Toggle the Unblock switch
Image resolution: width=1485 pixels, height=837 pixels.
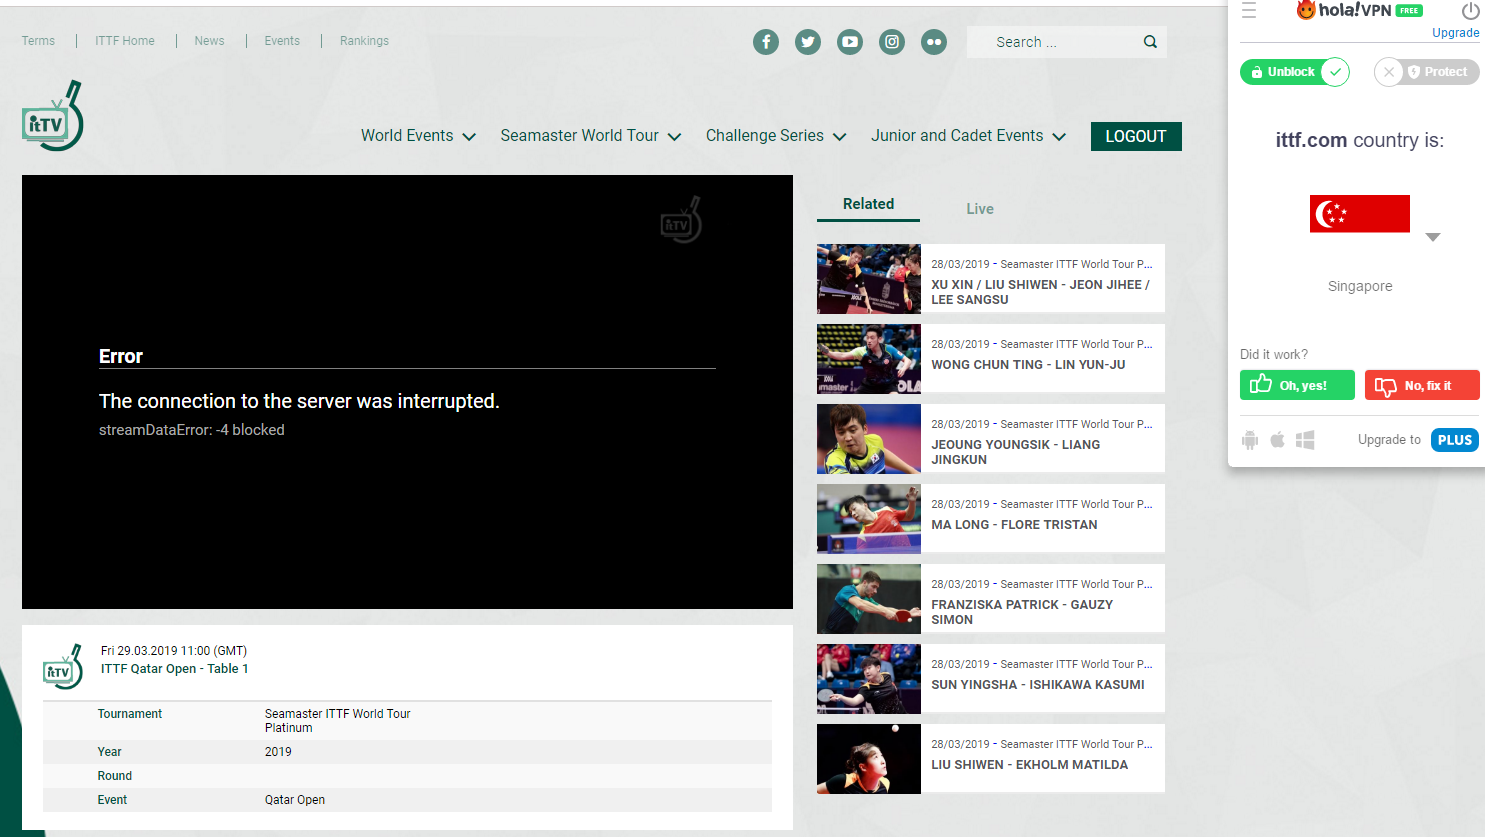point(1295,72)
